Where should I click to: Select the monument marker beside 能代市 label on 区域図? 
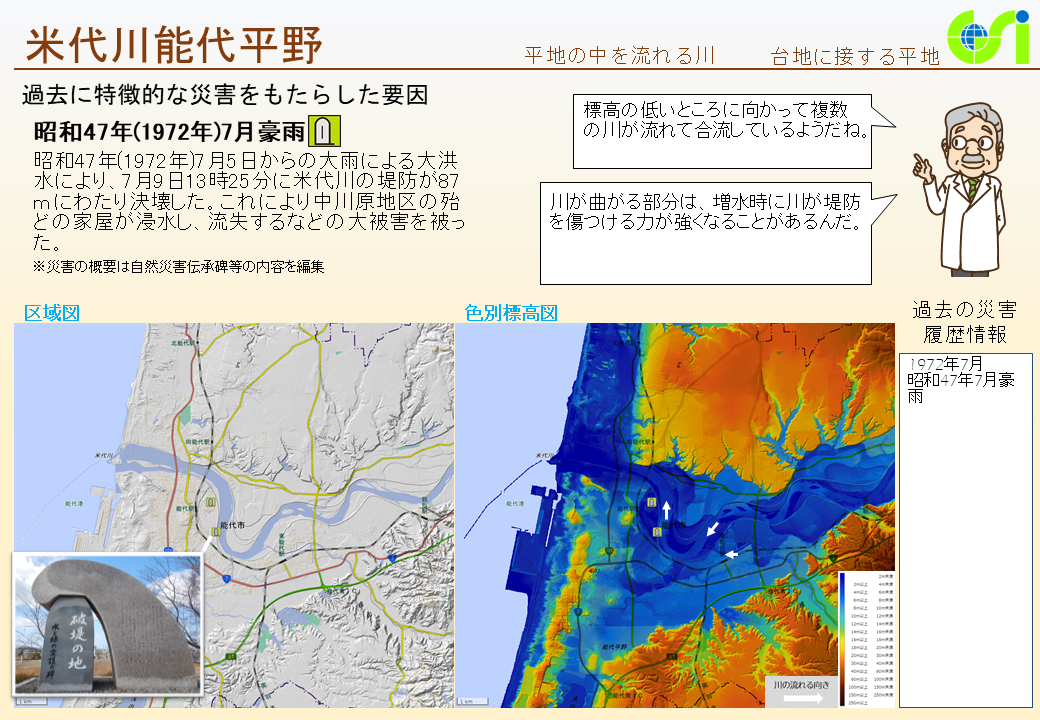(215, 531)
